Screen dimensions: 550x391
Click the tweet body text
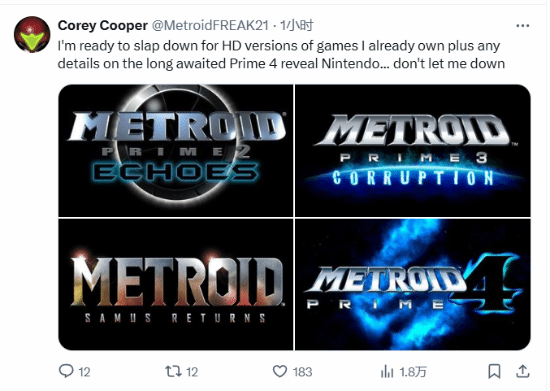[x=281, y=55]
